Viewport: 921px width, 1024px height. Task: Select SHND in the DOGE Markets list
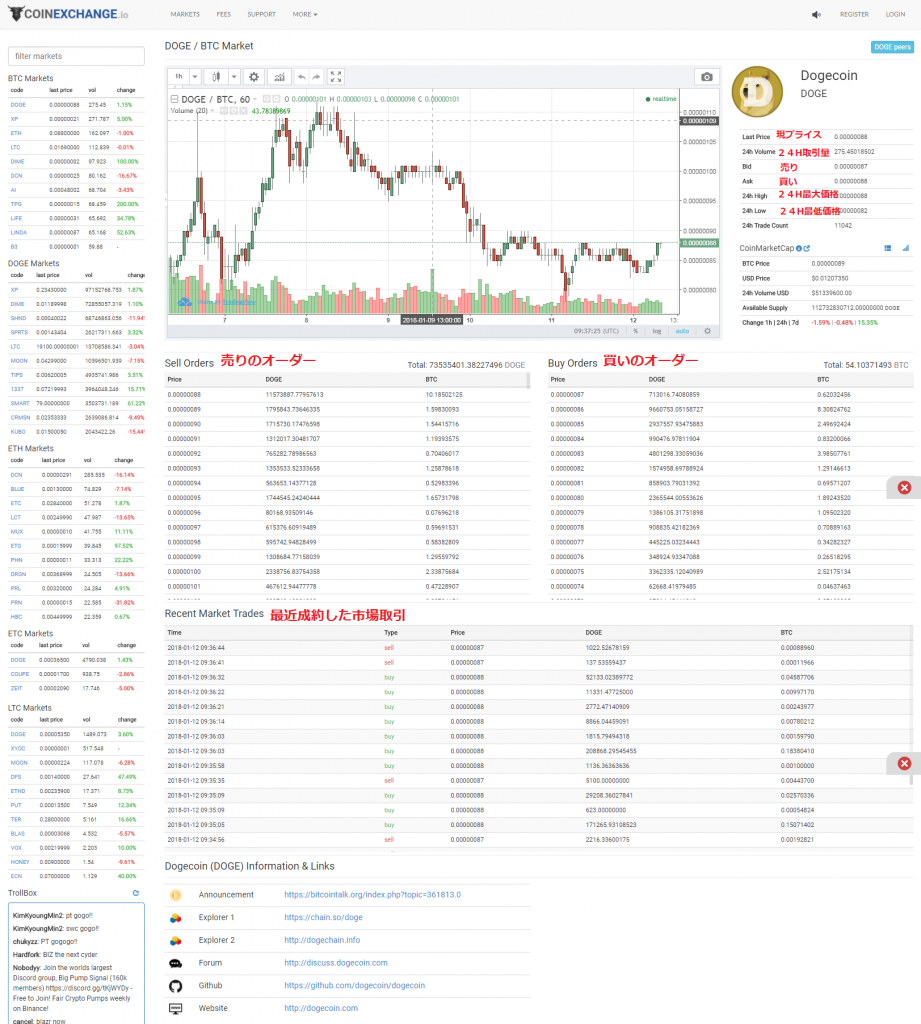18,318
